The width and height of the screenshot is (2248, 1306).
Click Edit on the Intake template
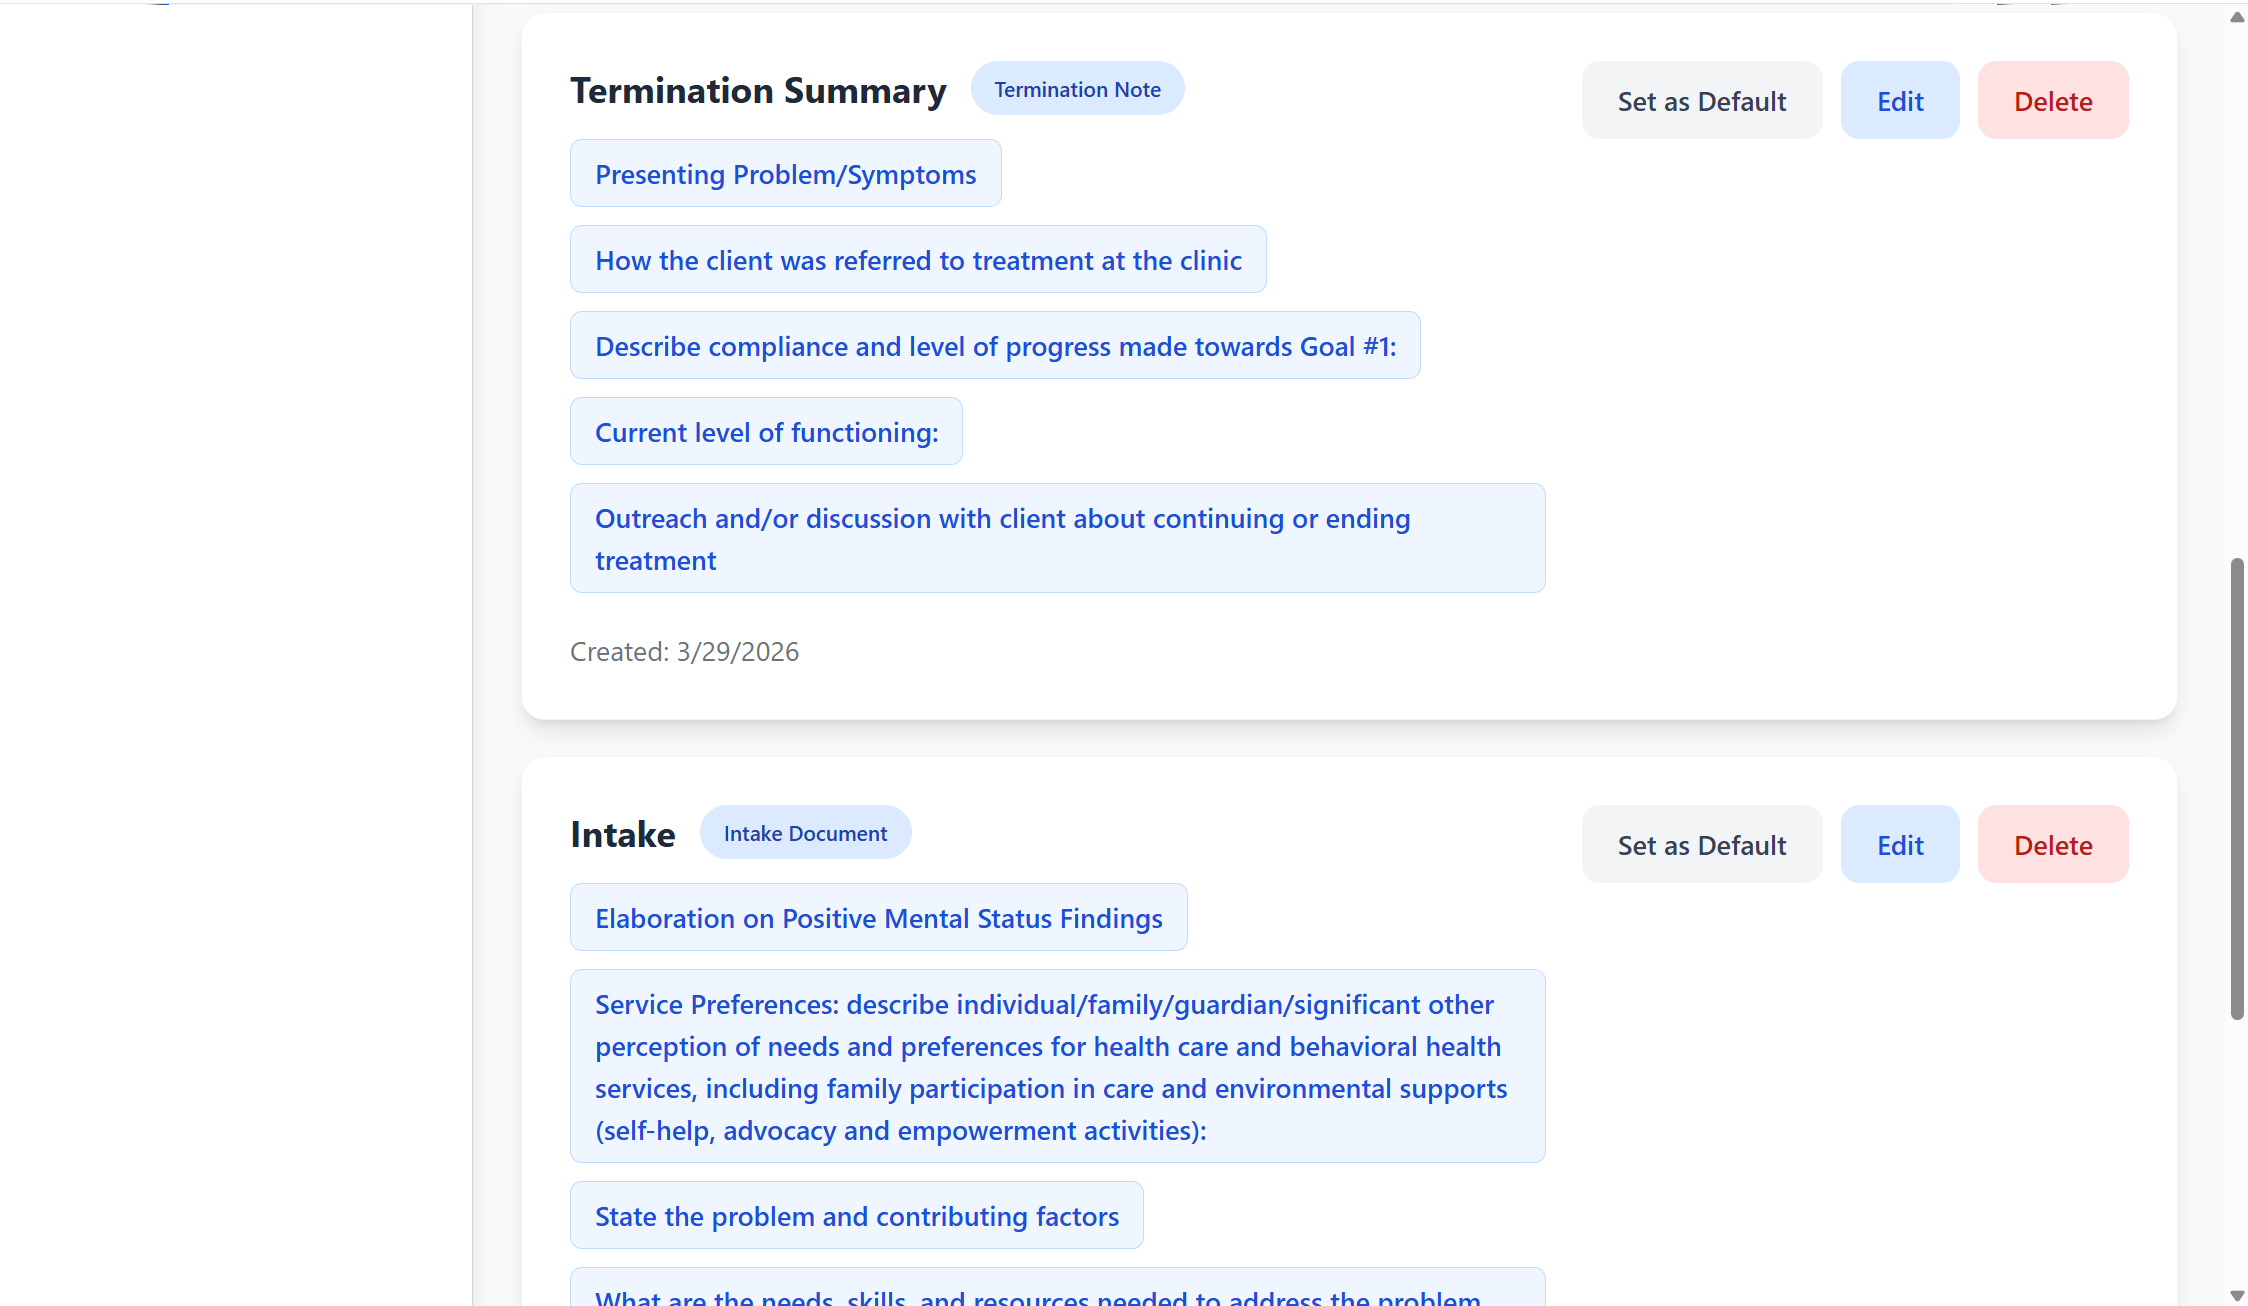click(x=1899, y=844)
